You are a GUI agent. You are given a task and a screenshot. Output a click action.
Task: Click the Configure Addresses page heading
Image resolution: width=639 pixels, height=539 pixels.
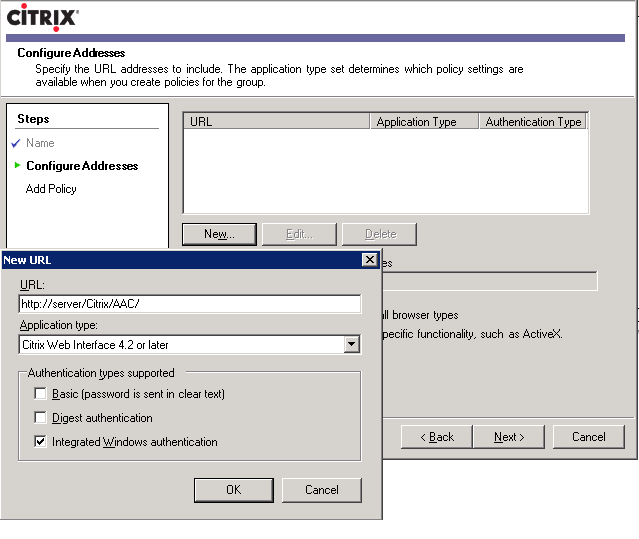71,53
